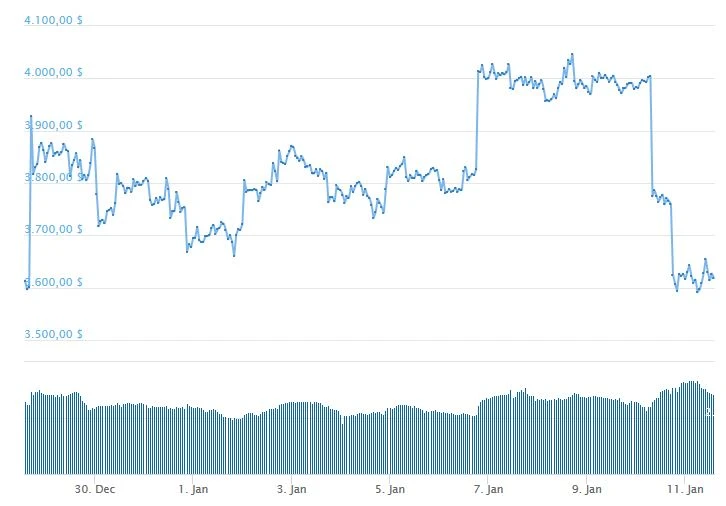The width and height of the screenshot is (726, 506).
Task: Select the 3.500,00 $ axis label
Action: point(54,335)
